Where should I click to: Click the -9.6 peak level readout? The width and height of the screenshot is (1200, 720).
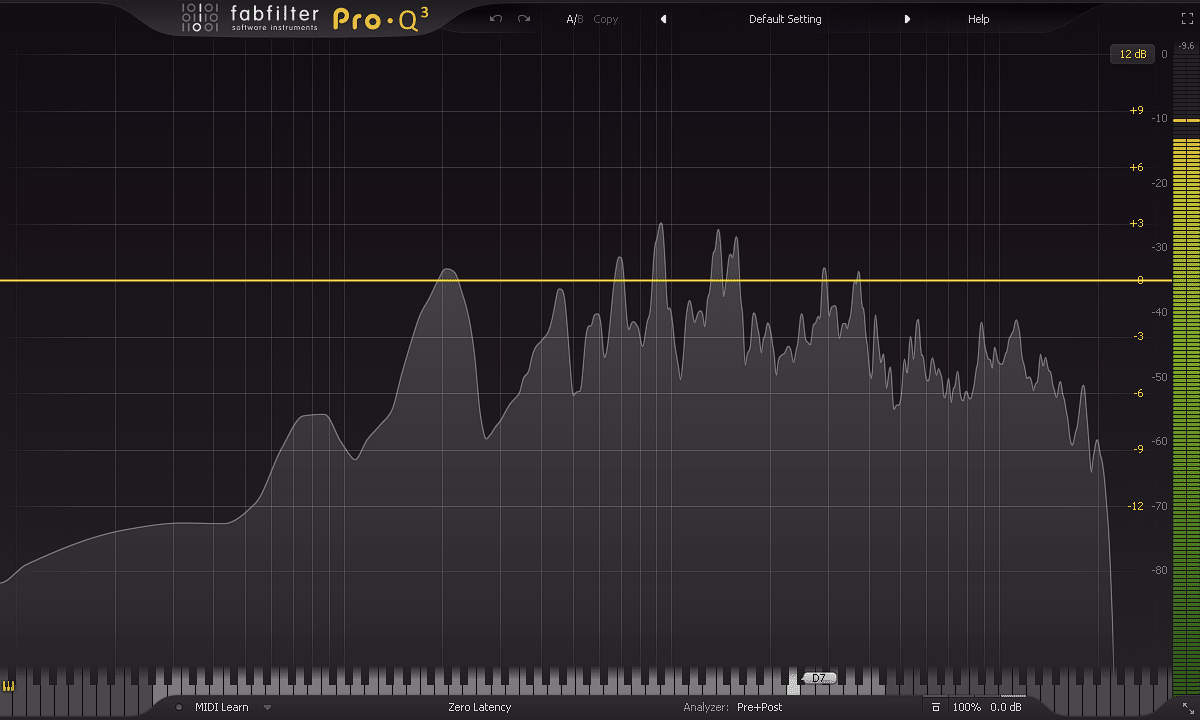(1187, 46)
